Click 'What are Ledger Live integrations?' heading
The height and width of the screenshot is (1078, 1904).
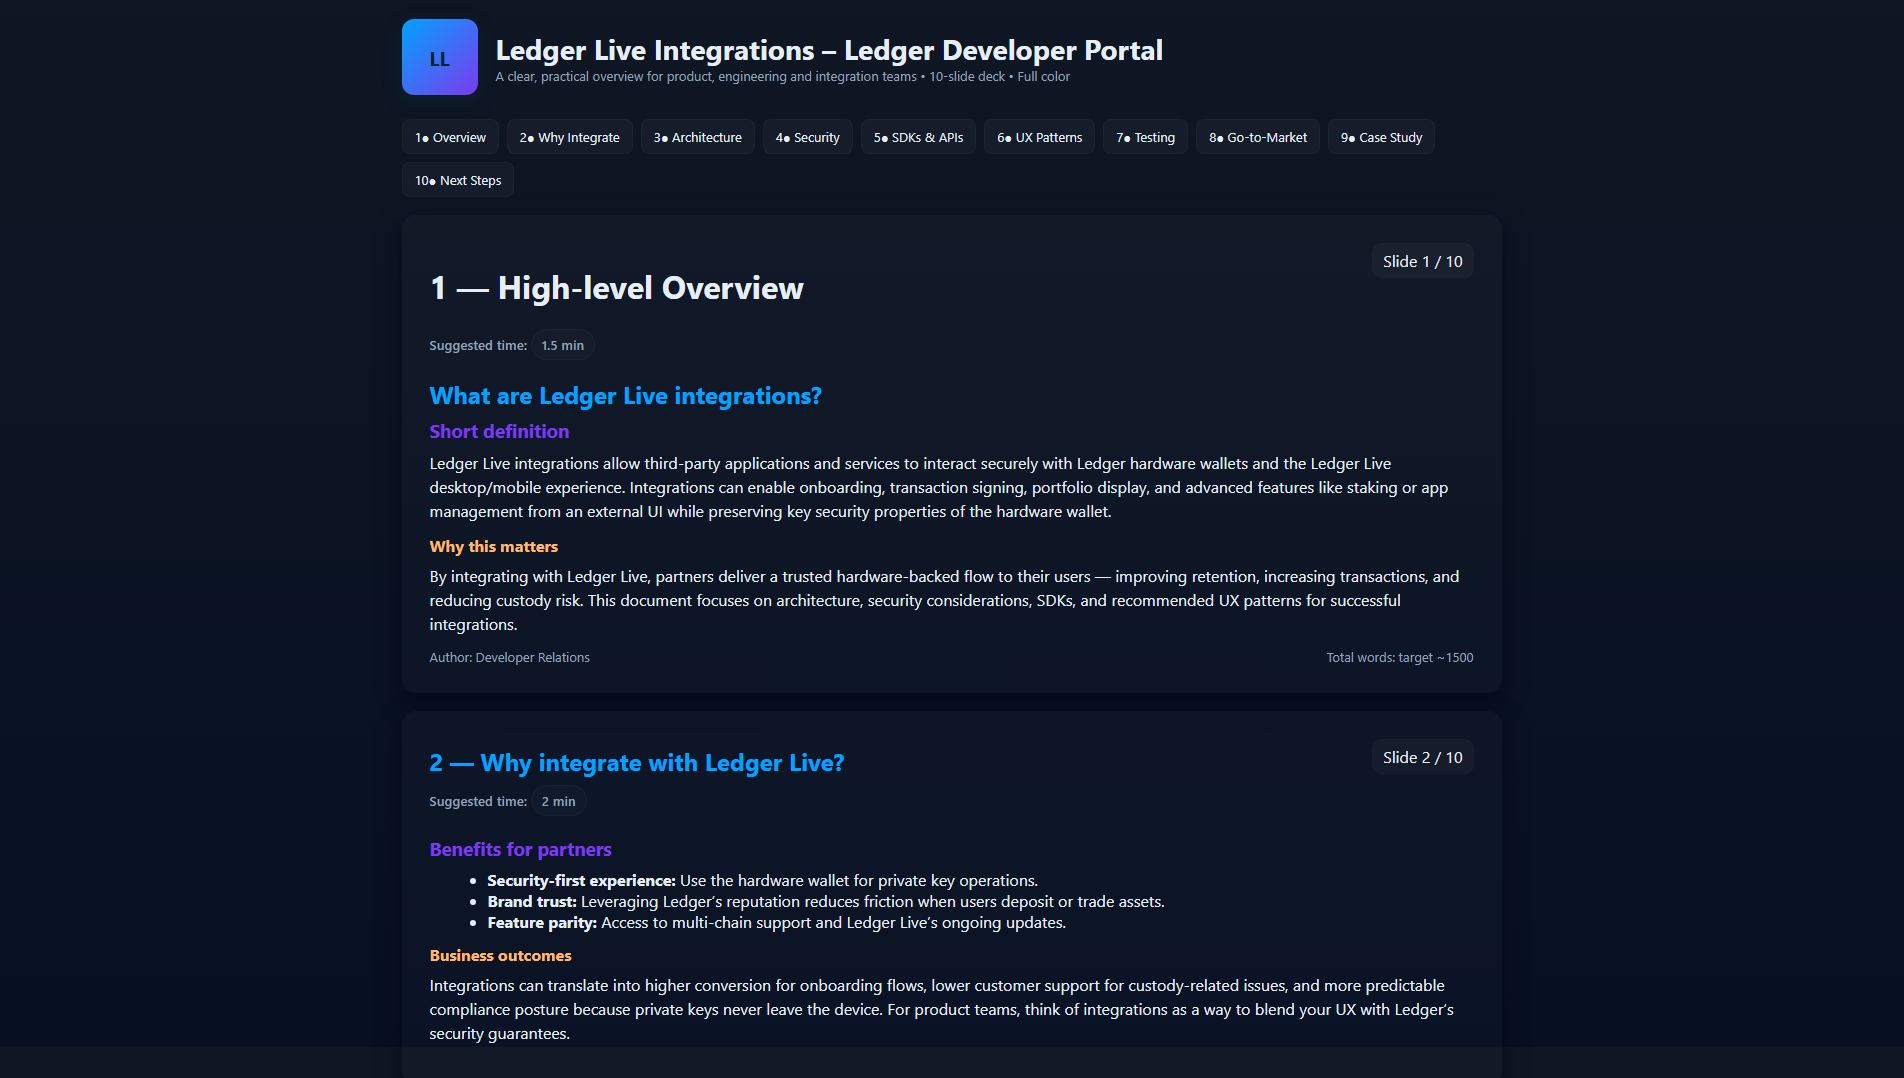[625, 396]
